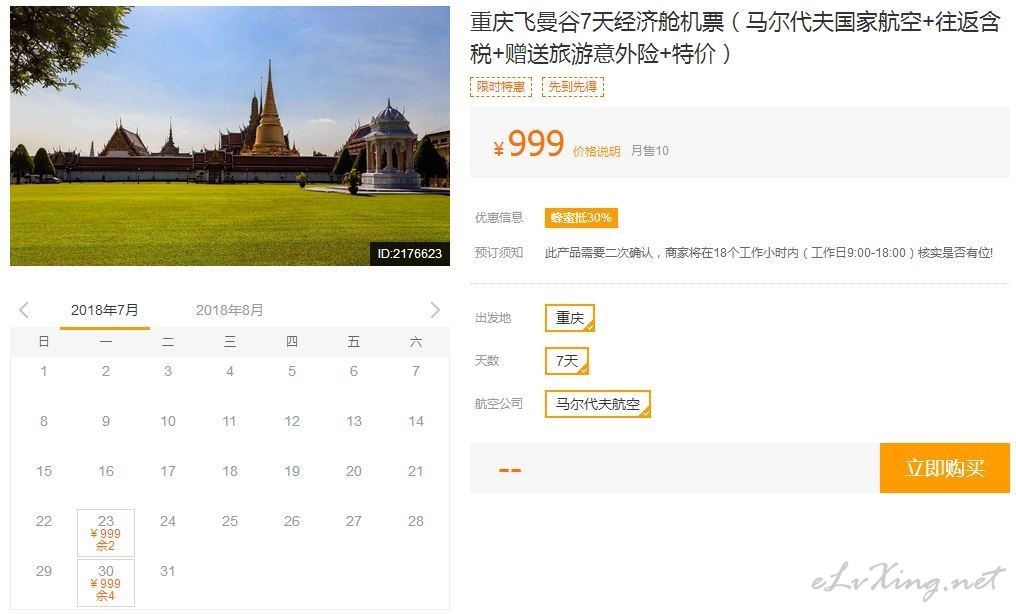Open the Bangkok Grand Palace product photo
Viewport: 1016px width, 614px height.
[x=230, y=136]
